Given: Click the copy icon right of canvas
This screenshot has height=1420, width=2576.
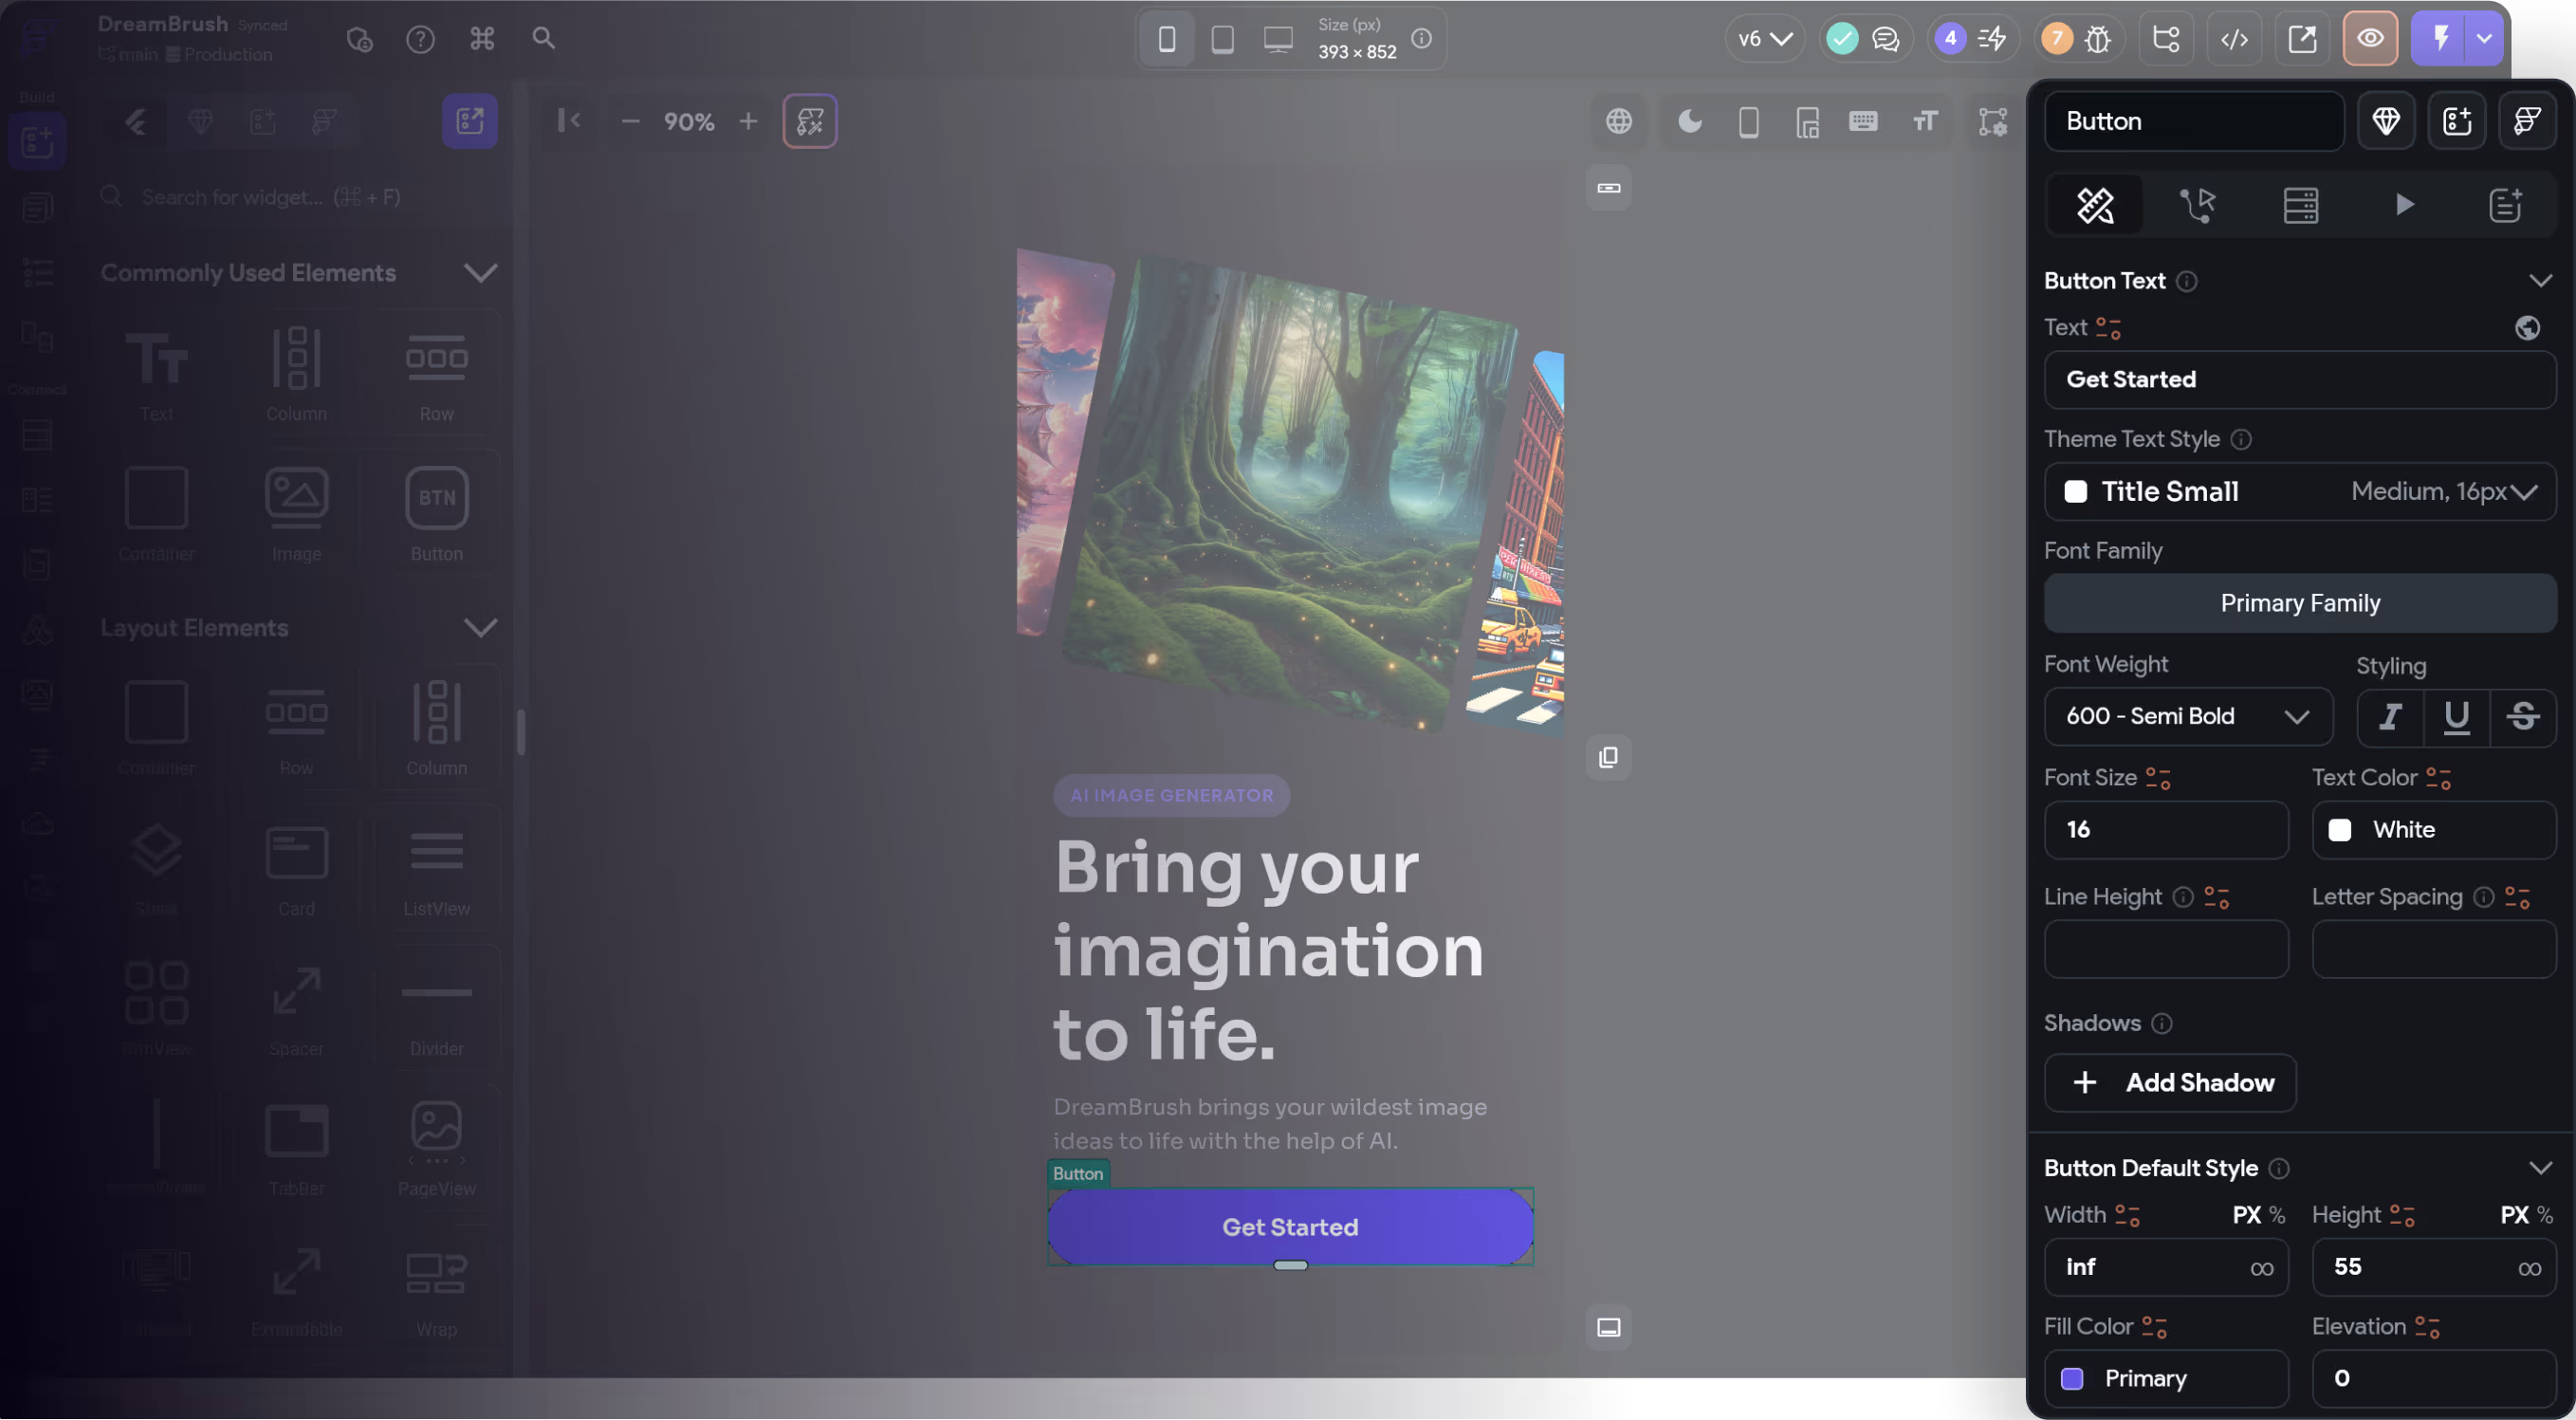Looking at the screenshot, I should coord(1608,758).
